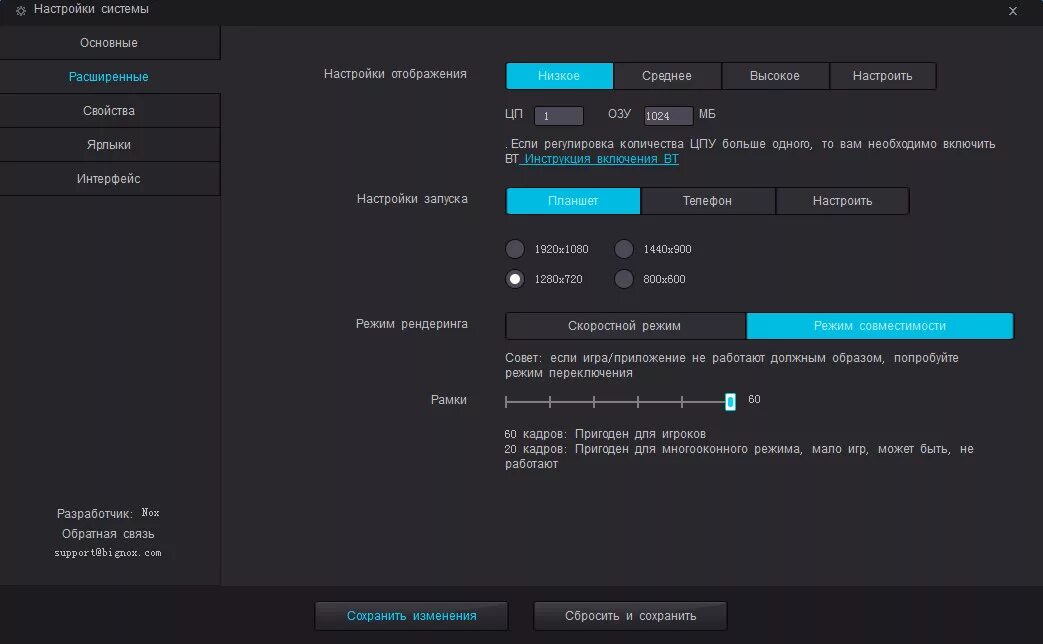The width and height of the screenshot is (1043, 644).
Task: Click Сохранить изменения button
Action: tap(411, 616)
